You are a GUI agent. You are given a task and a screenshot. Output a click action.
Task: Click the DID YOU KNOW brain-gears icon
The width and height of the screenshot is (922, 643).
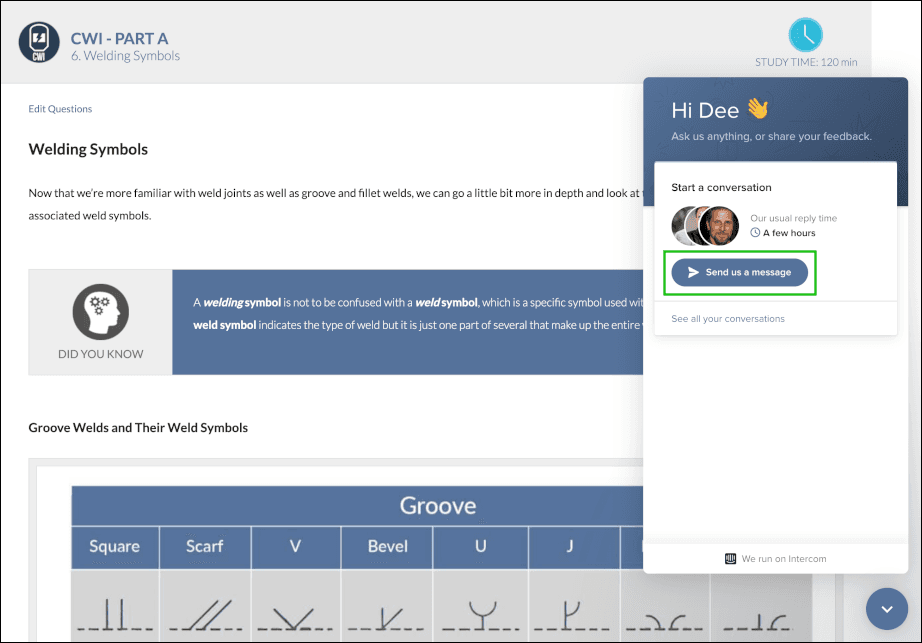101,309
